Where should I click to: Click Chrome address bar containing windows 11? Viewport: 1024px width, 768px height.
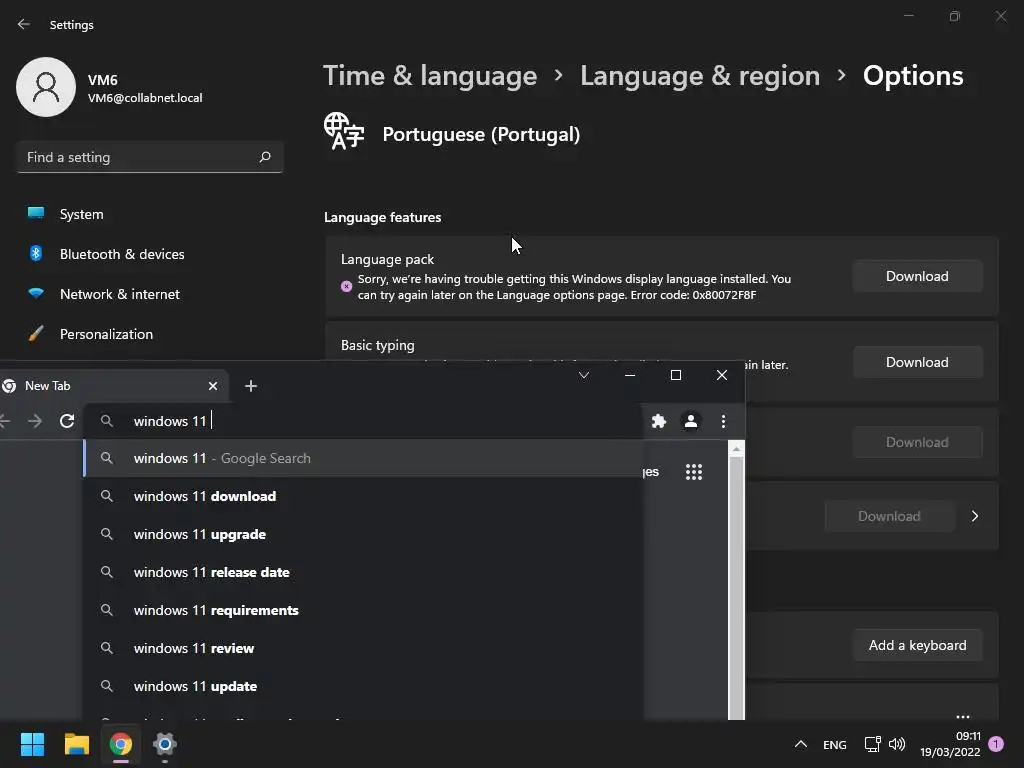tap(363, 421)
